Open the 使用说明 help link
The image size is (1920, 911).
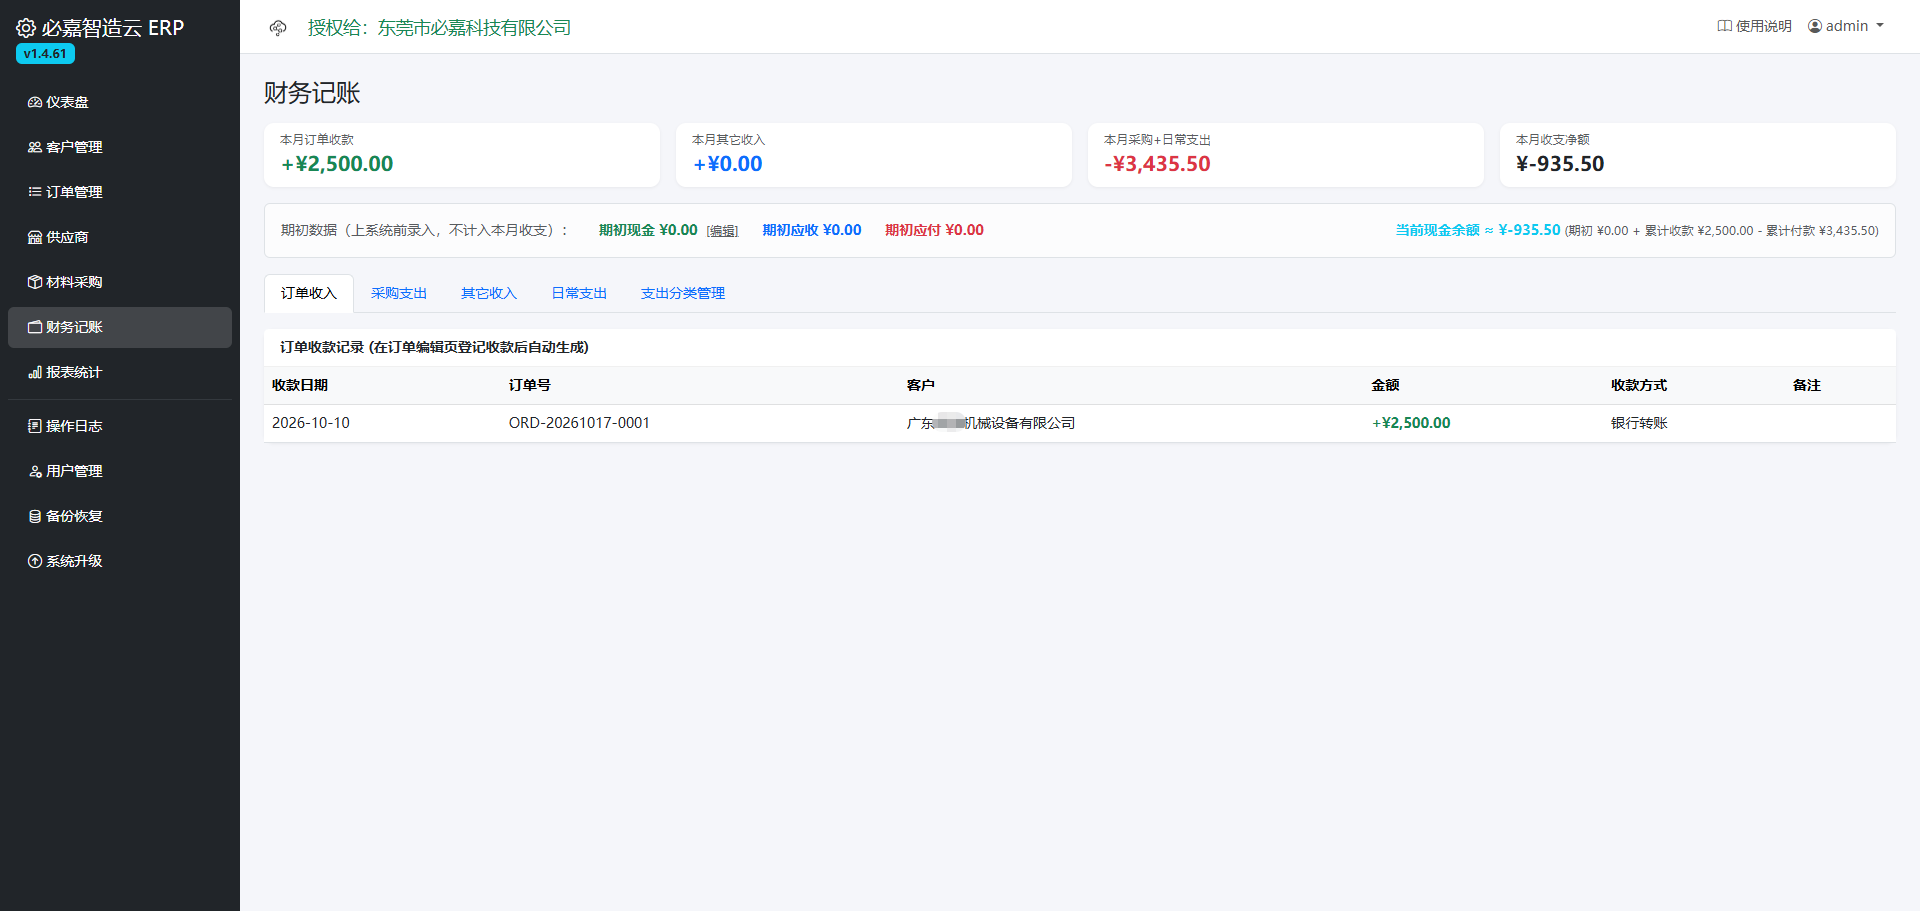click(1755, 26)
